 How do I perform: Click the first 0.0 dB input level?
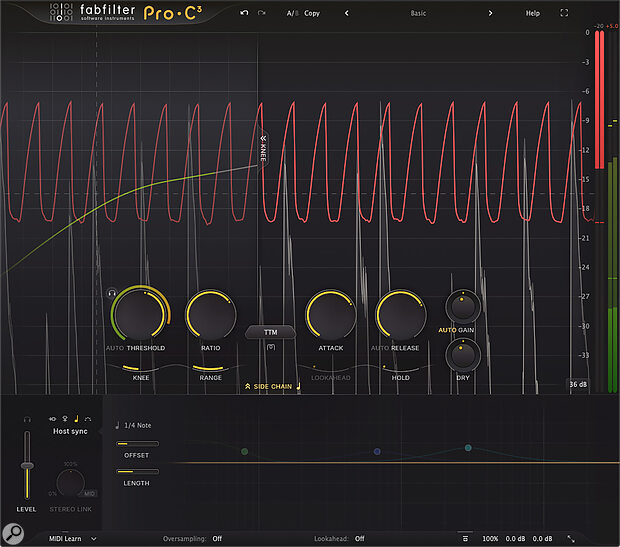point(515,539)
